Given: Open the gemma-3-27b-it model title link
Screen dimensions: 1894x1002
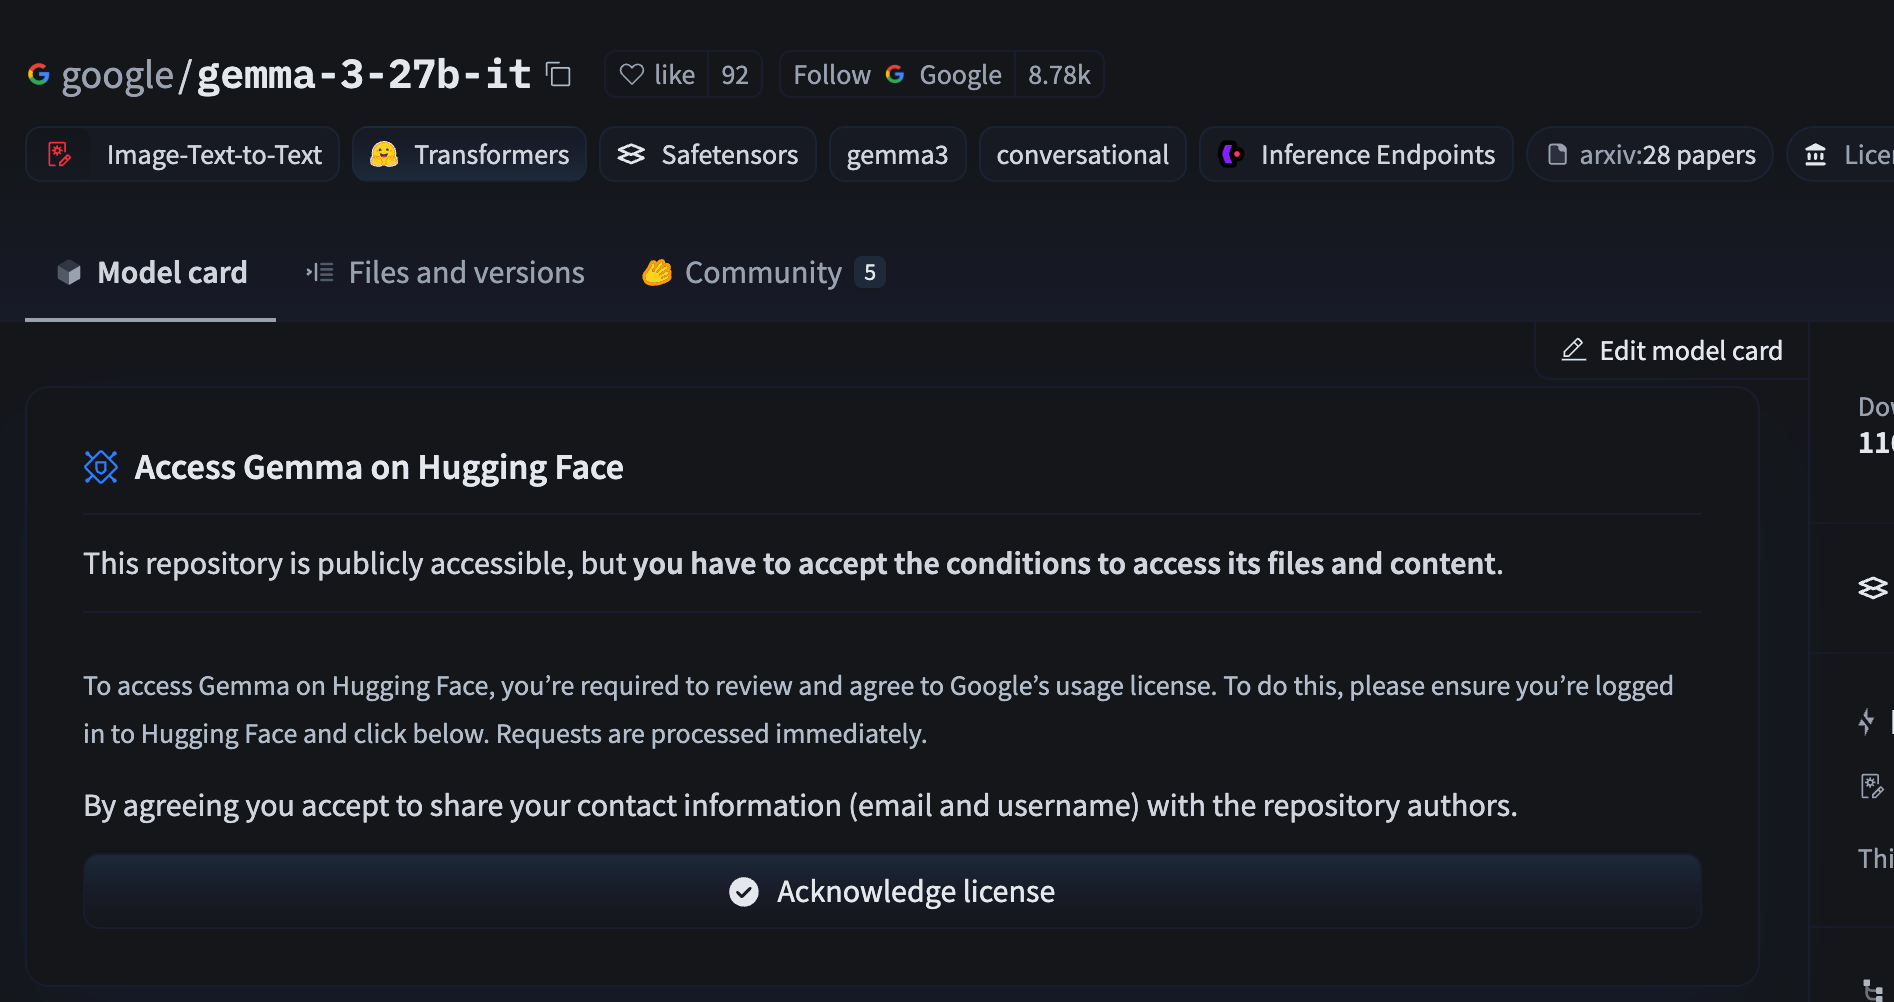Looking at the screenshot, I should click(x=364, y=74).
